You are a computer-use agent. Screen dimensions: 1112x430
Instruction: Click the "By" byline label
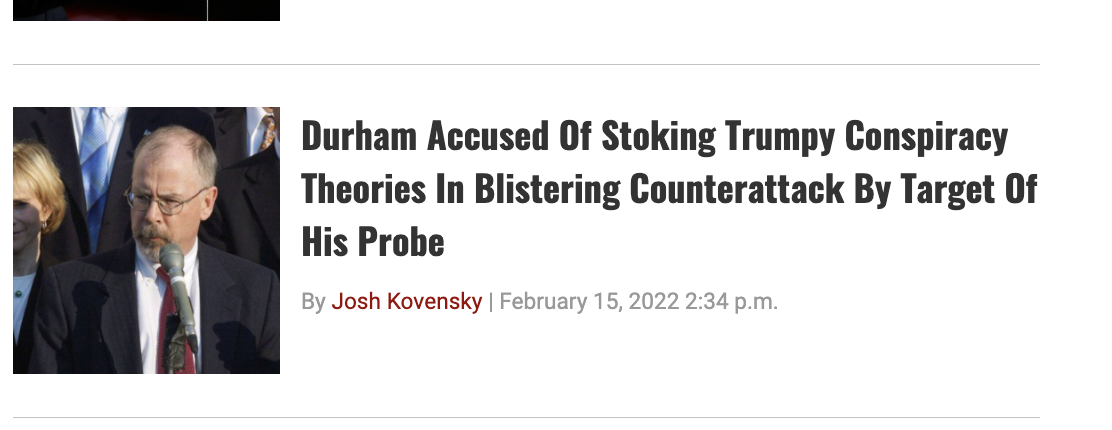coord(313,301)
